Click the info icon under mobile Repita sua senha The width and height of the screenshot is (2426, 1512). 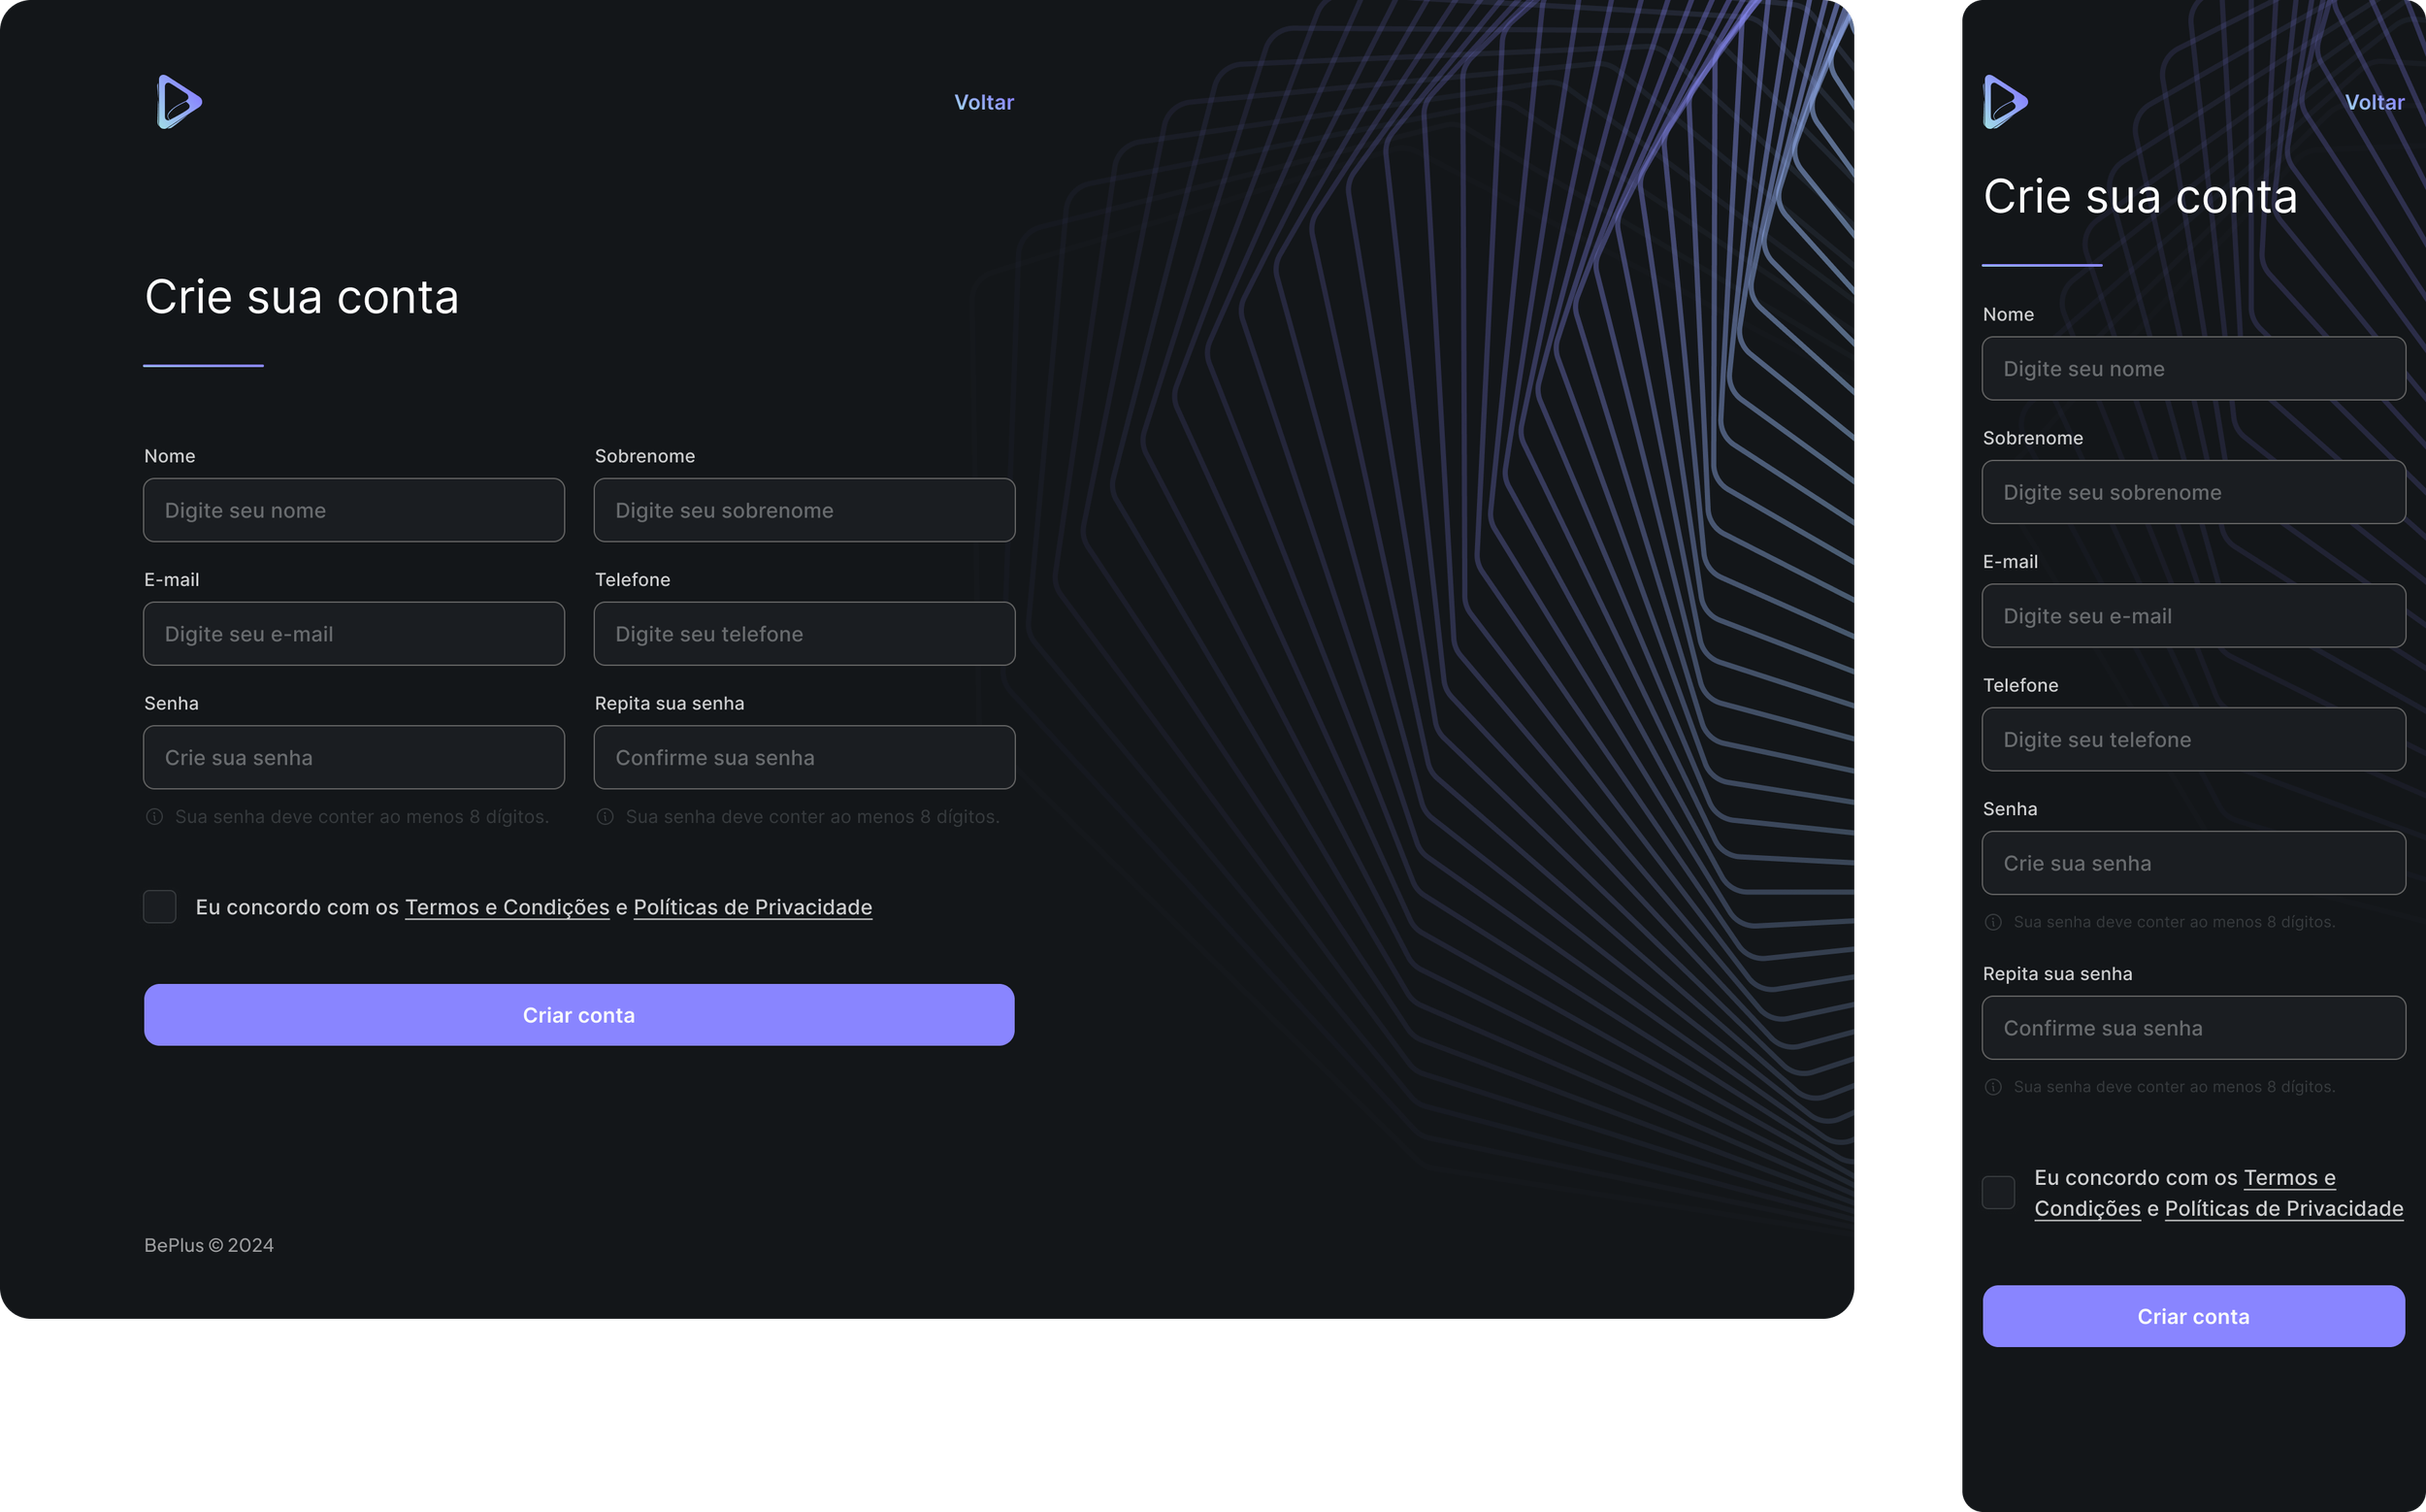1993,1087
